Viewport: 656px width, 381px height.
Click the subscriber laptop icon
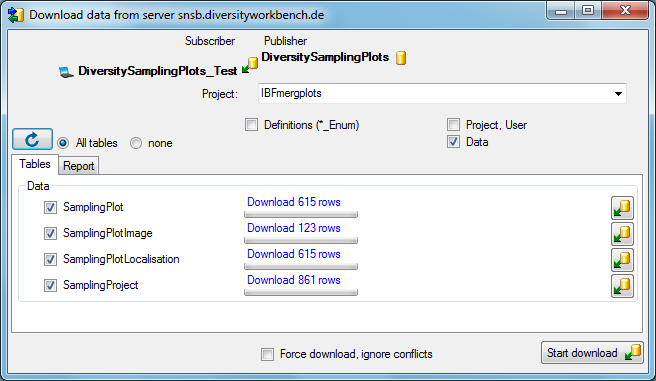66,72
